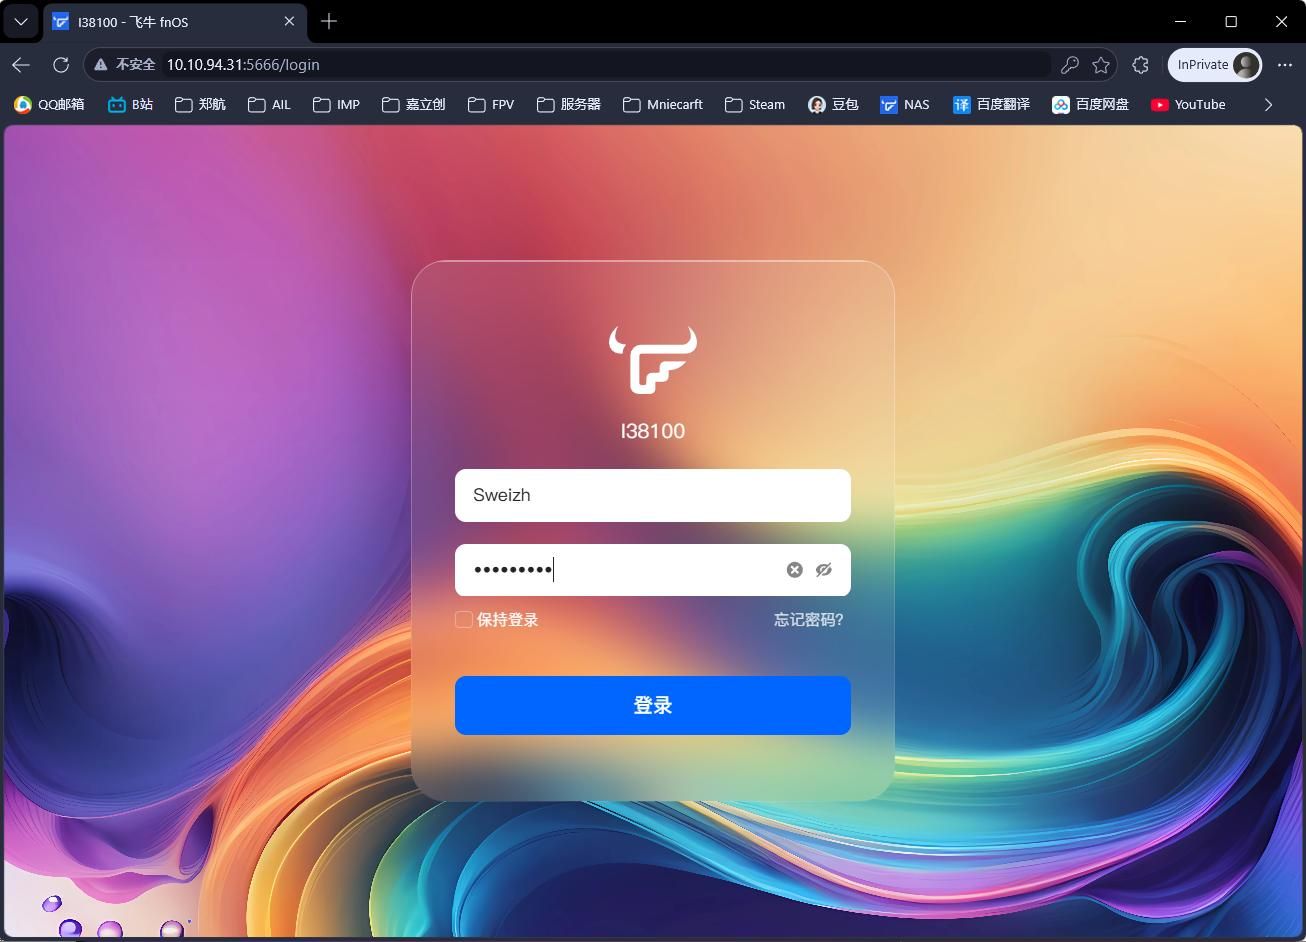1306x942 pixels.
Task: Click the InPrivate profile button
Action: click(x=1215, y=64)
